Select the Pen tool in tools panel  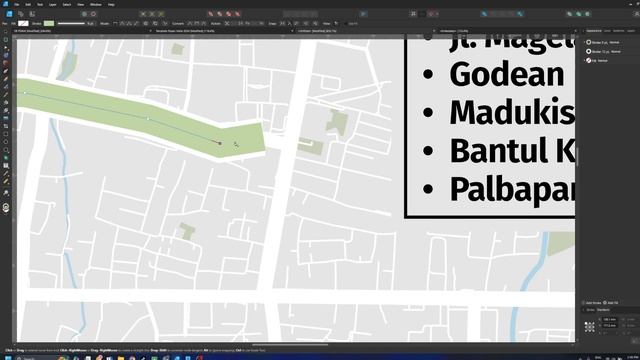tap(6, 71)
